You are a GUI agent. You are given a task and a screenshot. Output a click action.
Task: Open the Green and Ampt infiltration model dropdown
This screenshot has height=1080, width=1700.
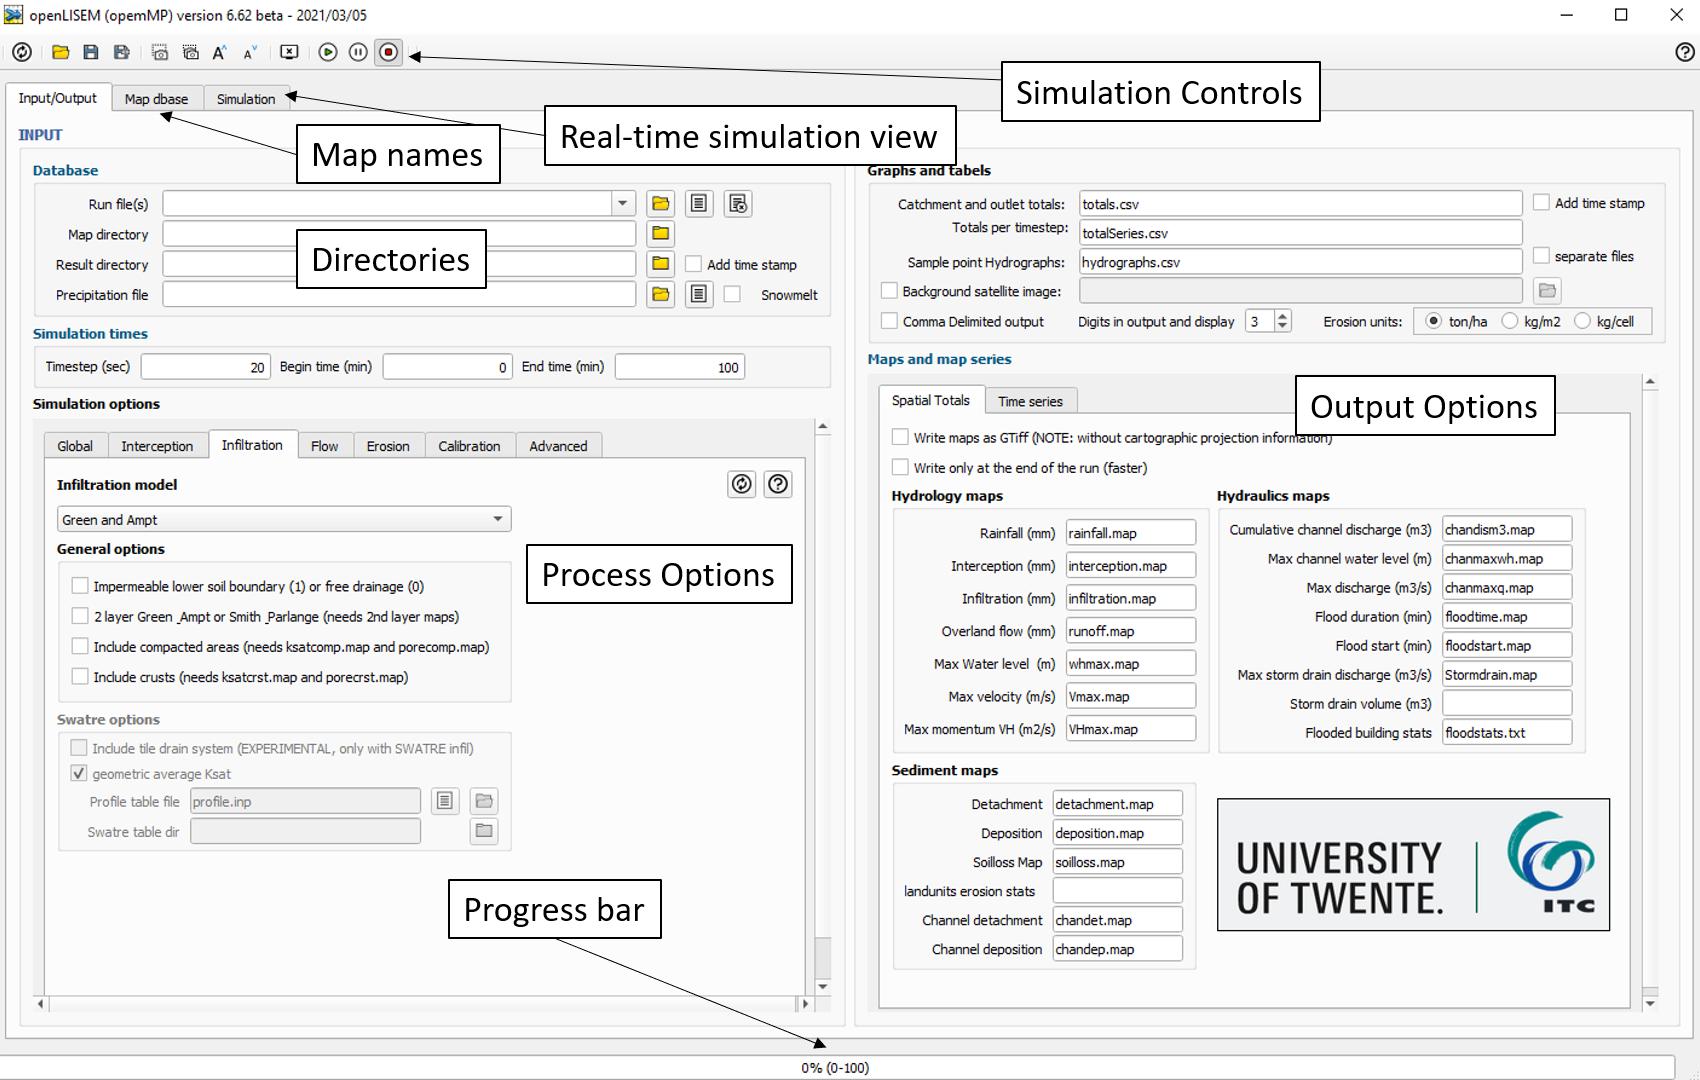[x=284, y=519]
